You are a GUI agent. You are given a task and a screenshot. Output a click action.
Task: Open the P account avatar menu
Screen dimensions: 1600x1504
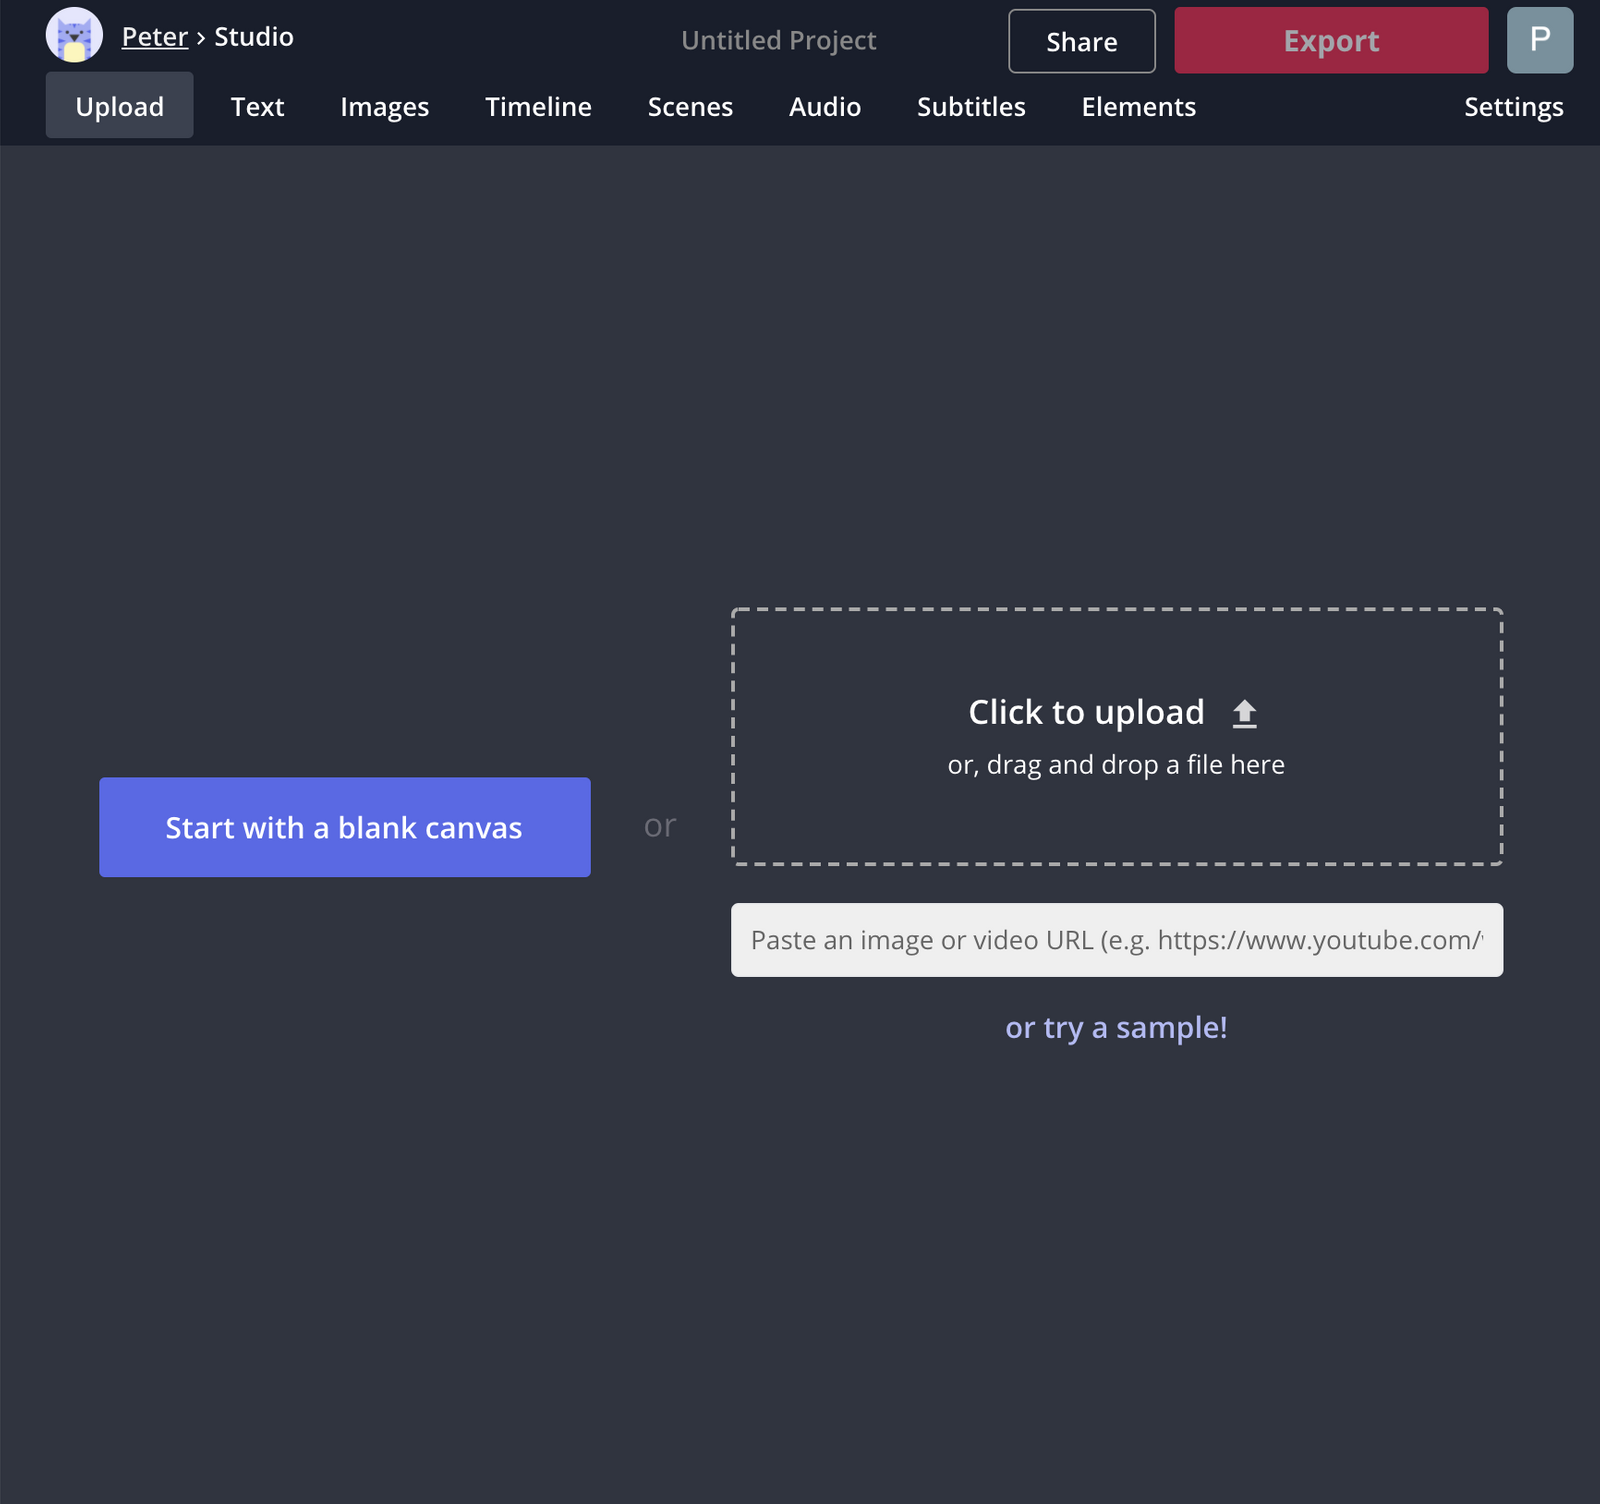click(x=1540, y=41)
